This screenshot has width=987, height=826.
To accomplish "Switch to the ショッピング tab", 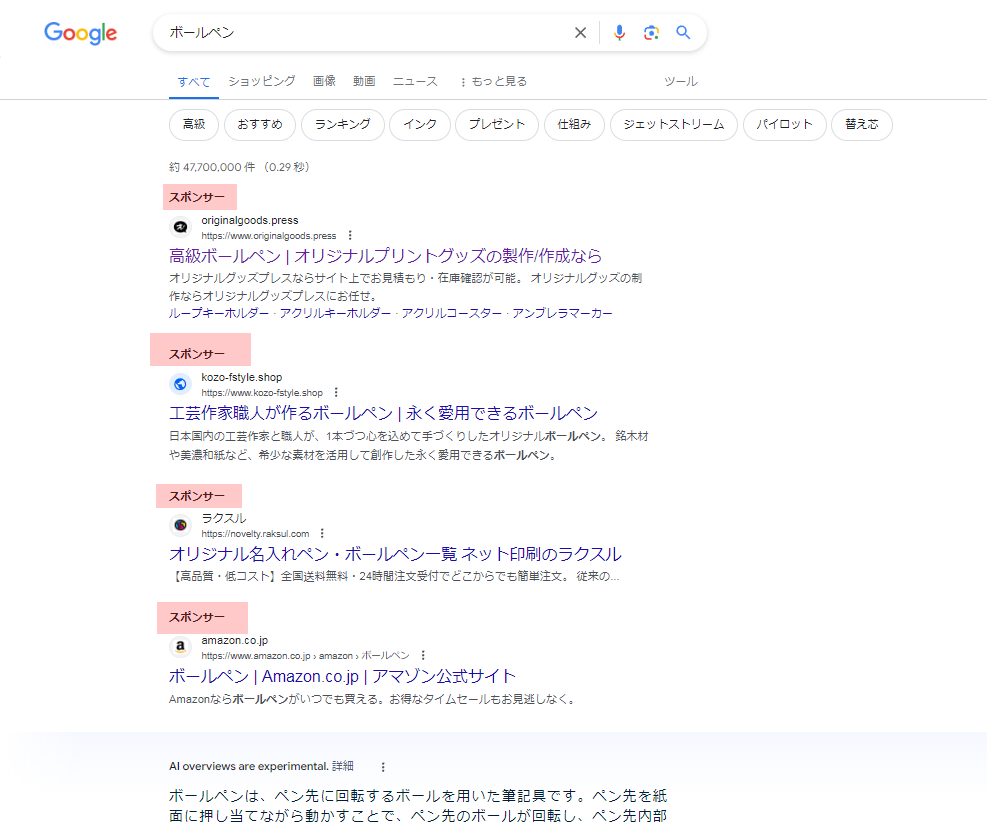I will tap(262, 81).
